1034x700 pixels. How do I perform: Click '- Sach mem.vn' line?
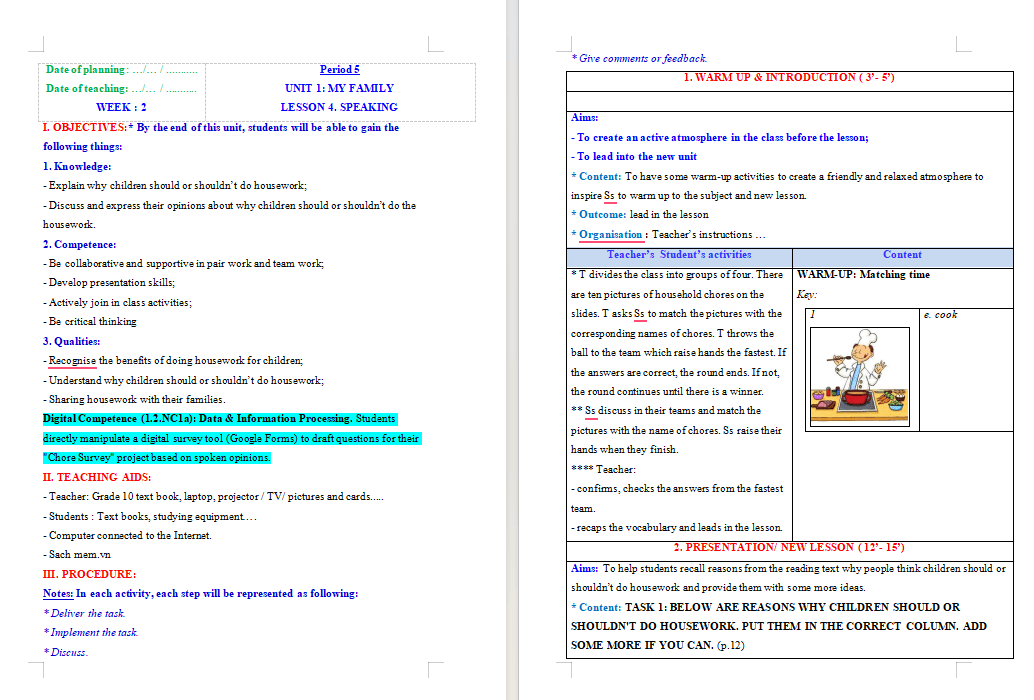pos(77,554)
